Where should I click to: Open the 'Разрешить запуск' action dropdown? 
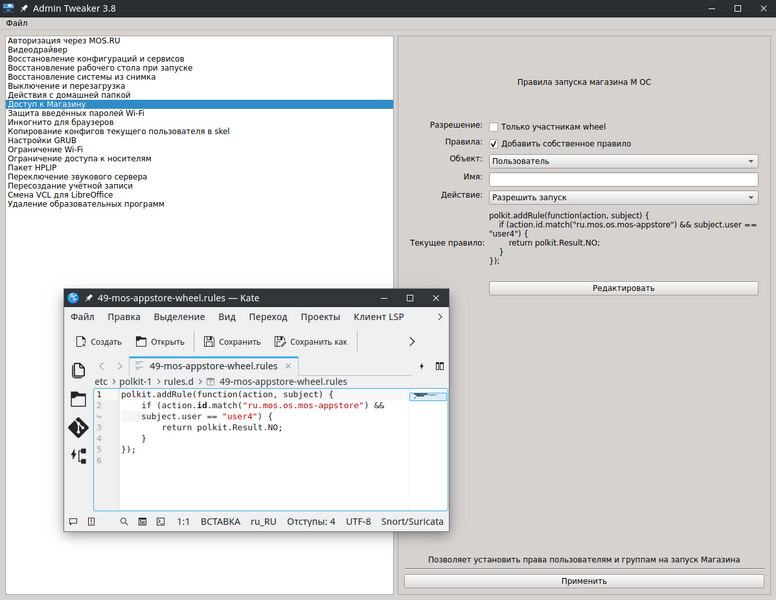point(622,197)
